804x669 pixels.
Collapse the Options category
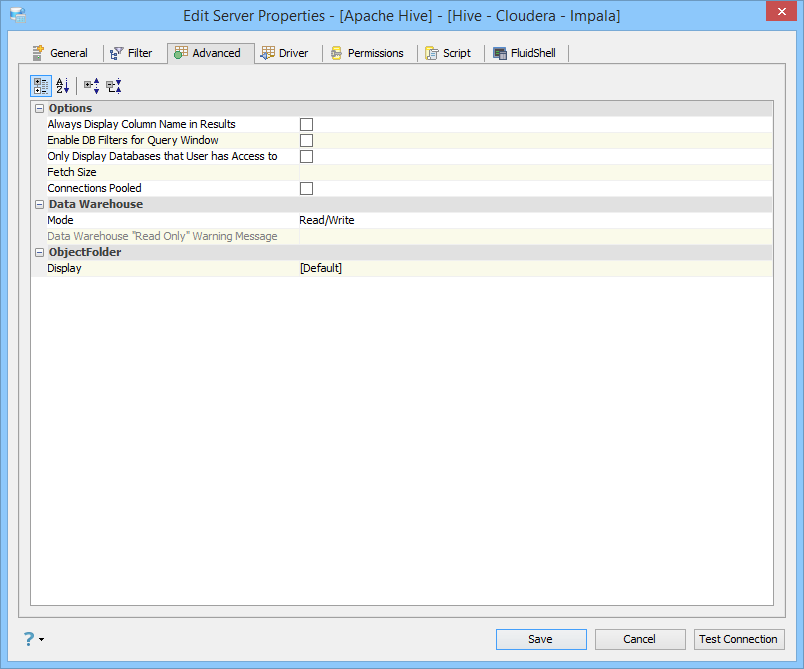coord(39,108)
